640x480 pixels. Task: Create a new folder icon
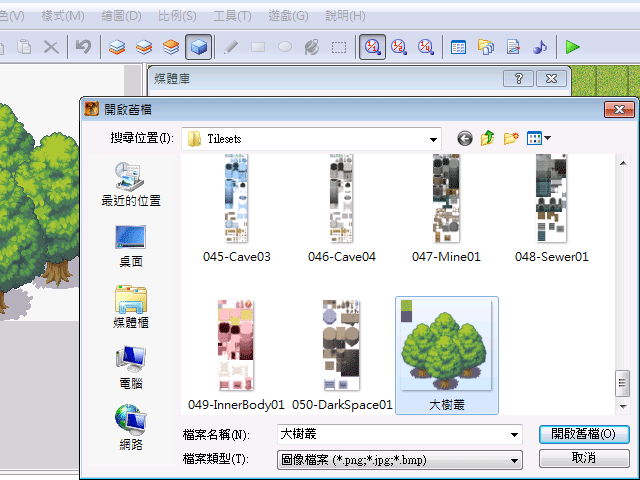pyautogui.click(x=511, y=138)
